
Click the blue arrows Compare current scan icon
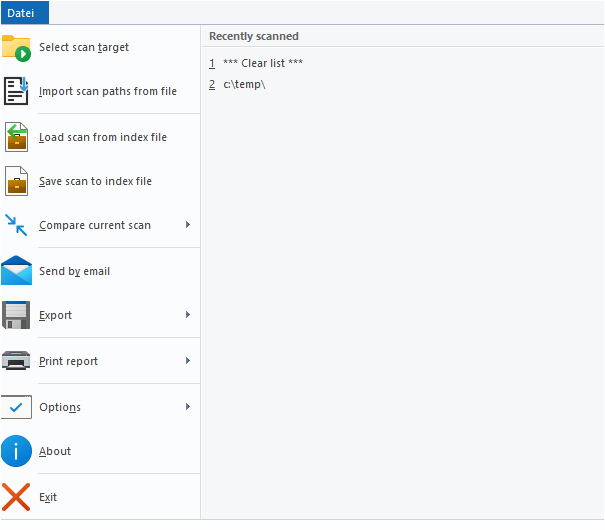coord(17,225)
